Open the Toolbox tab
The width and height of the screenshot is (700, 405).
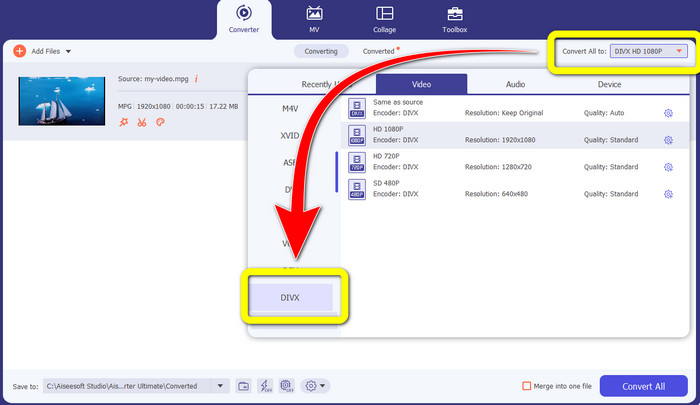click(x=454, y=20)
